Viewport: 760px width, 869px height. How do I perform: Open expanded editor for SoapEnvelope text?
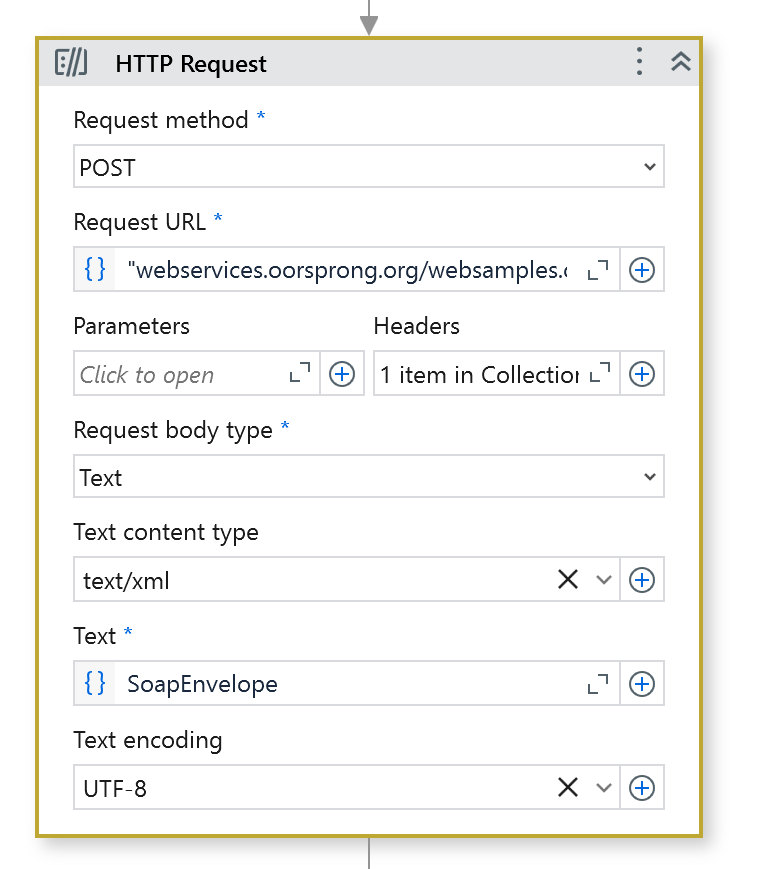tap(598, 684)
